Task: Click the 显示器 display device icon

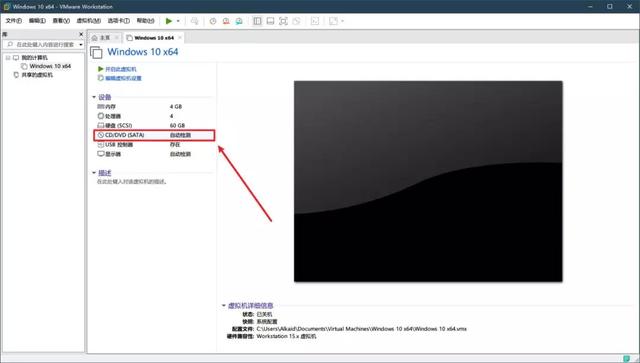Action: (x=100, y=154)
